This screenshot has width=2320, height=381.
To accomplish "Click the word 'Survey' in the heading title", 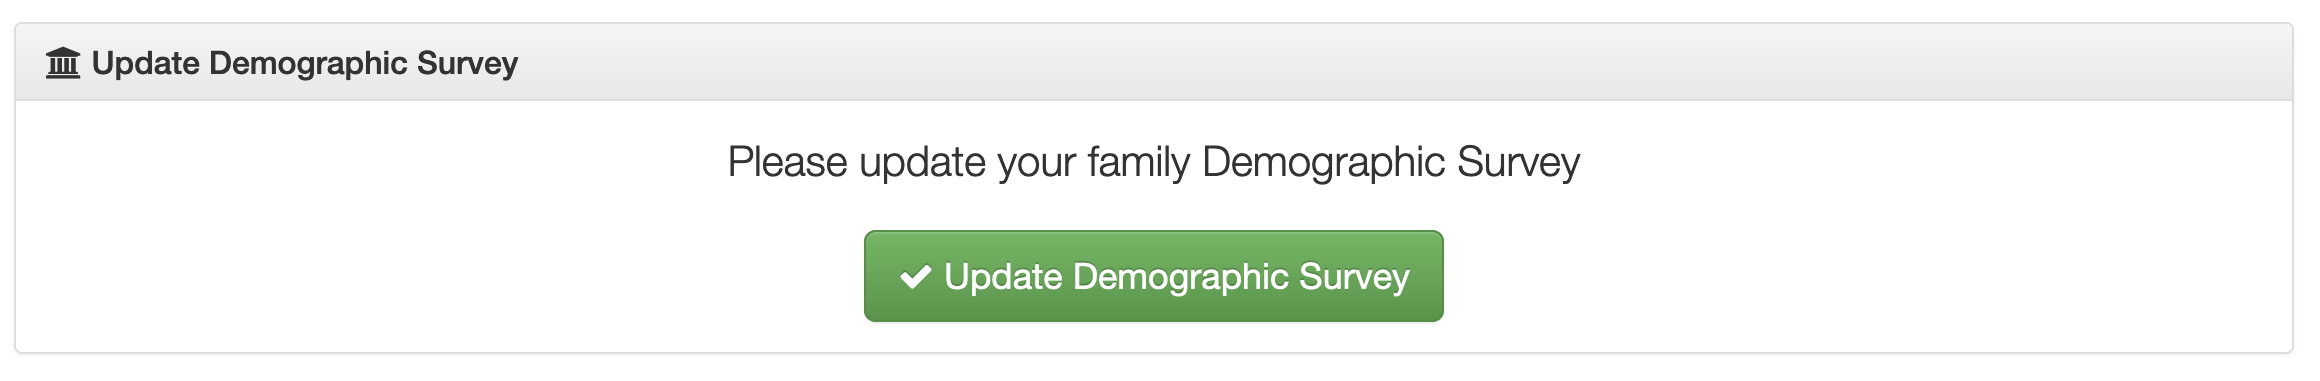I will (x=467, y=63).
